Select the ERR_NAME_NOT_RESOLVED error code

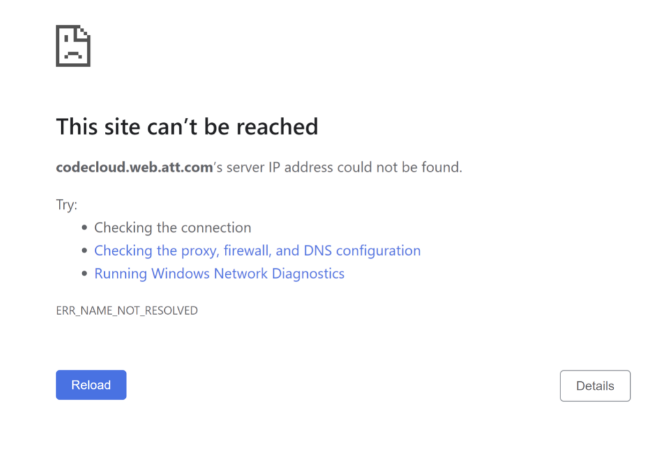[x=127, y=310]
